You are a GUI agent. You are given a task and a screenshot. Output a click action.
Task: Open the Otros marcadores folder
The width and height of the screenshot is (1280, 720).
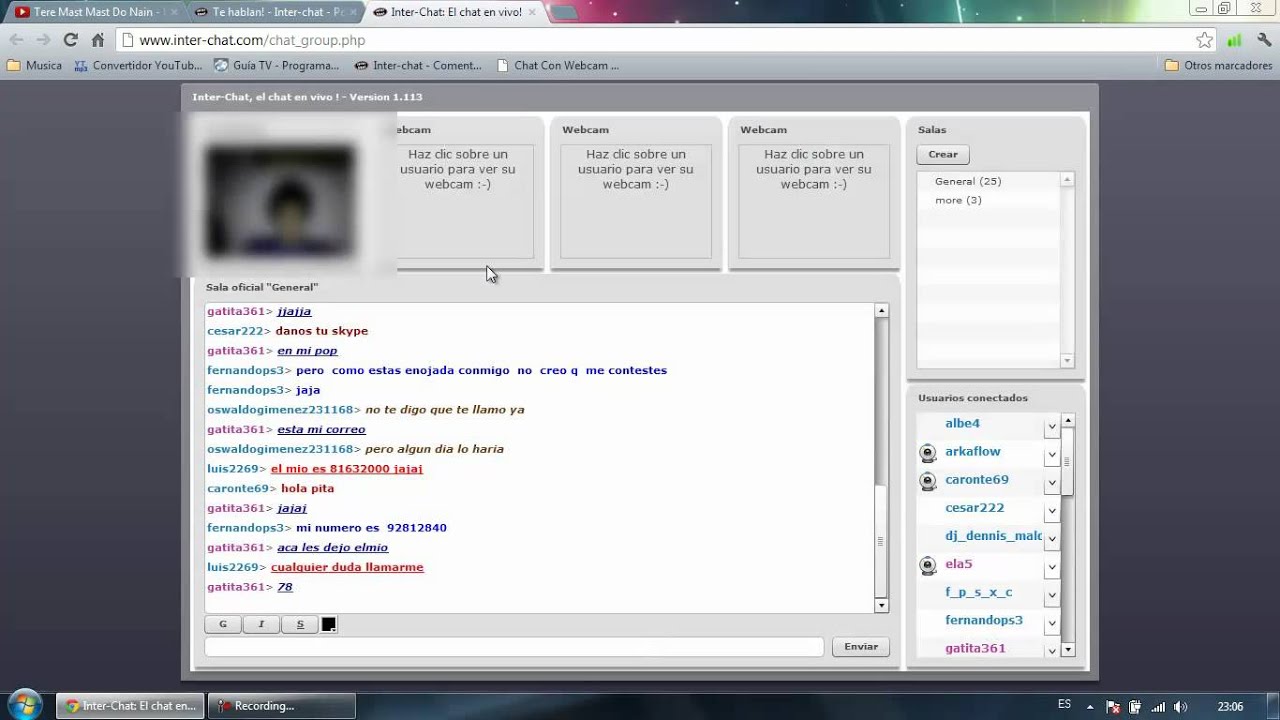point(1218,65)
